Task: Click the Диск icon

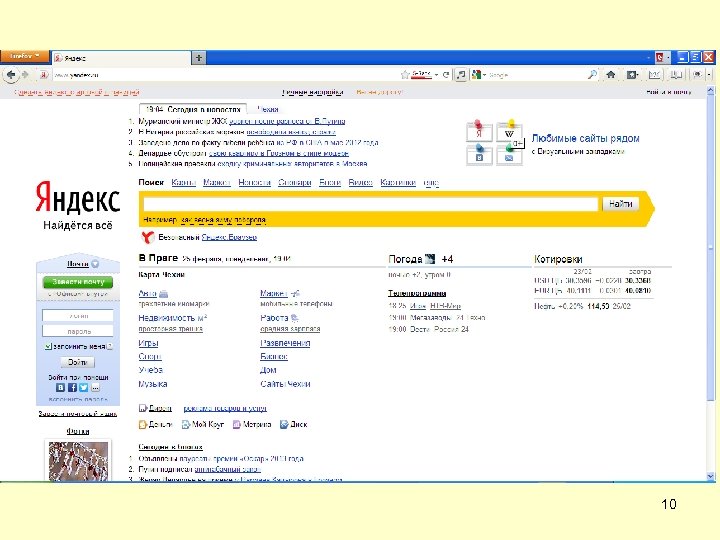Action: [284, 425]
